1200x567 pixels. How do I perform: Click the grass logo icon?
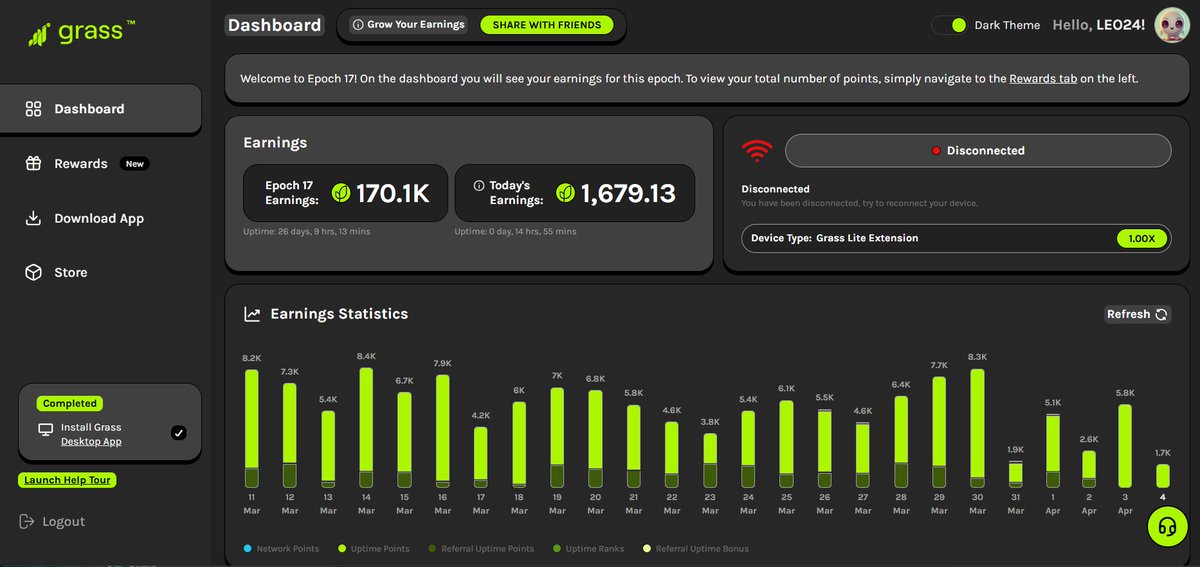coord(39,36)
